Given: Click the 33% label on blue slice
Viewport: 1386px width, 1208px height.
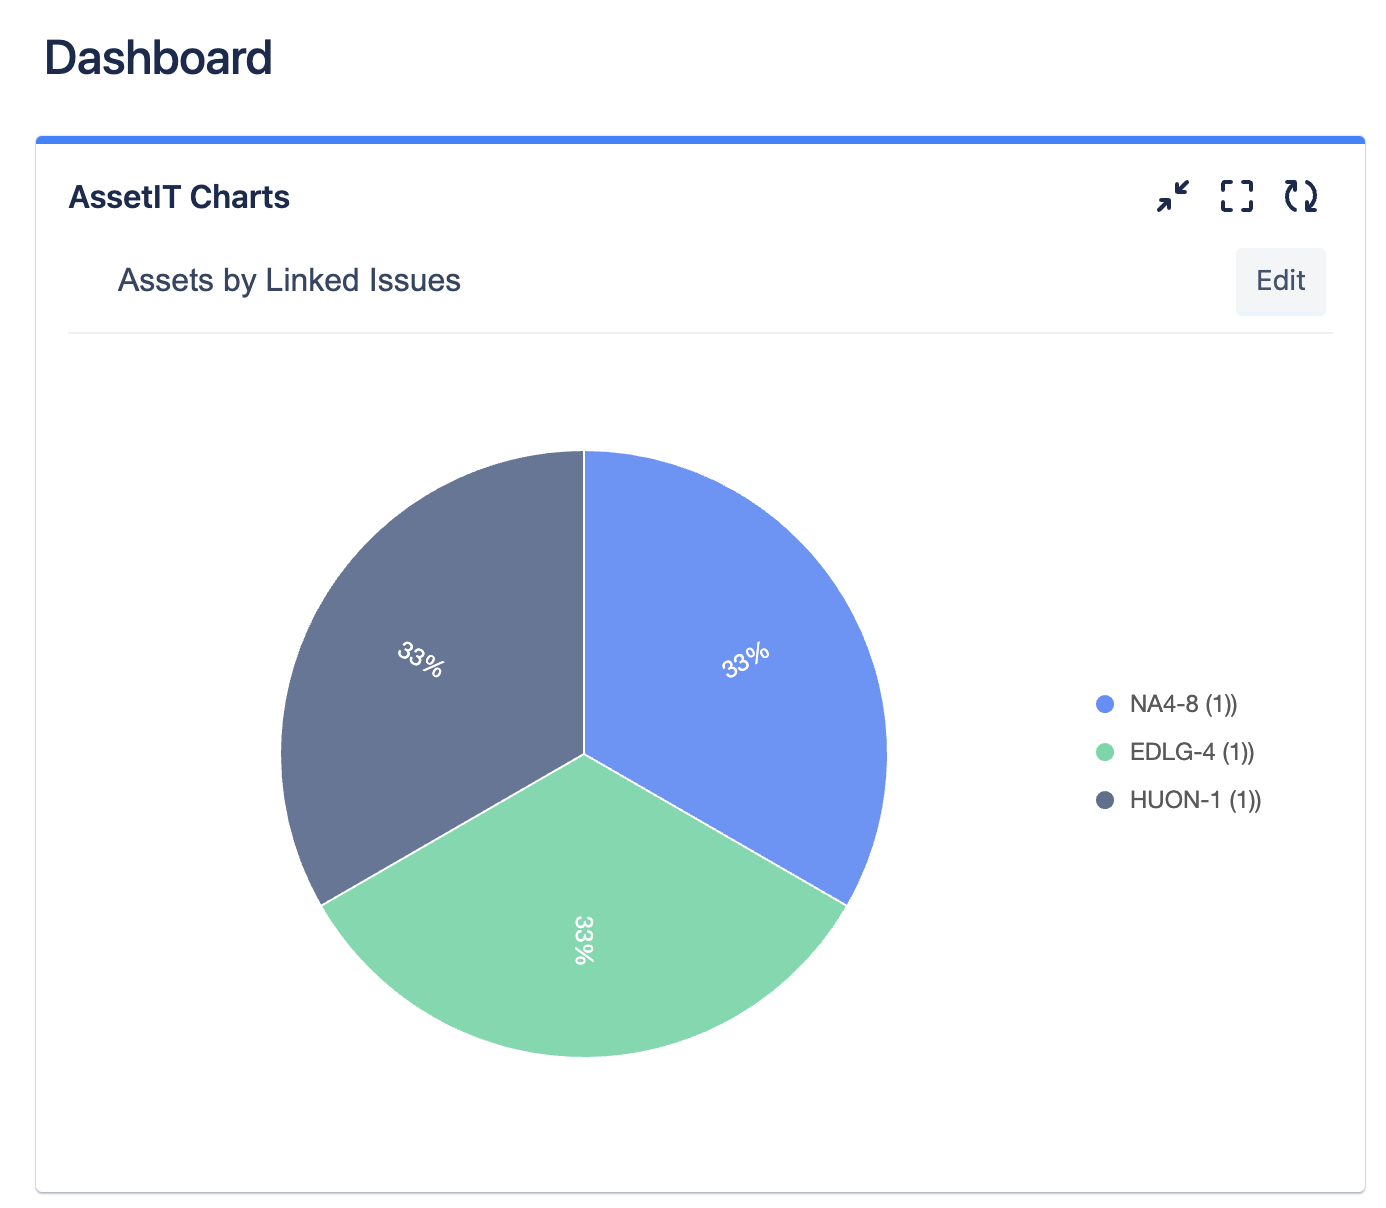Looking at the screenshot, I should pos(746,660).
